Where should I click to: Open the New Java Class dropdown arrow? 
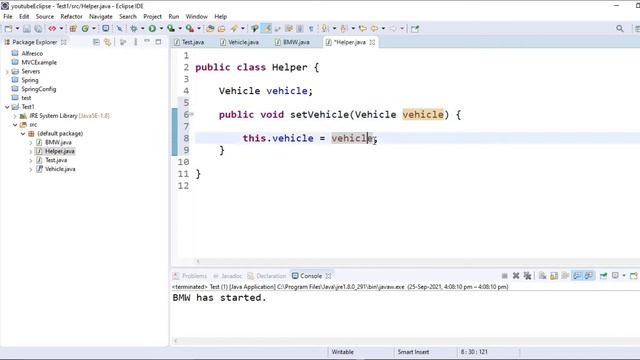point(93,29)
